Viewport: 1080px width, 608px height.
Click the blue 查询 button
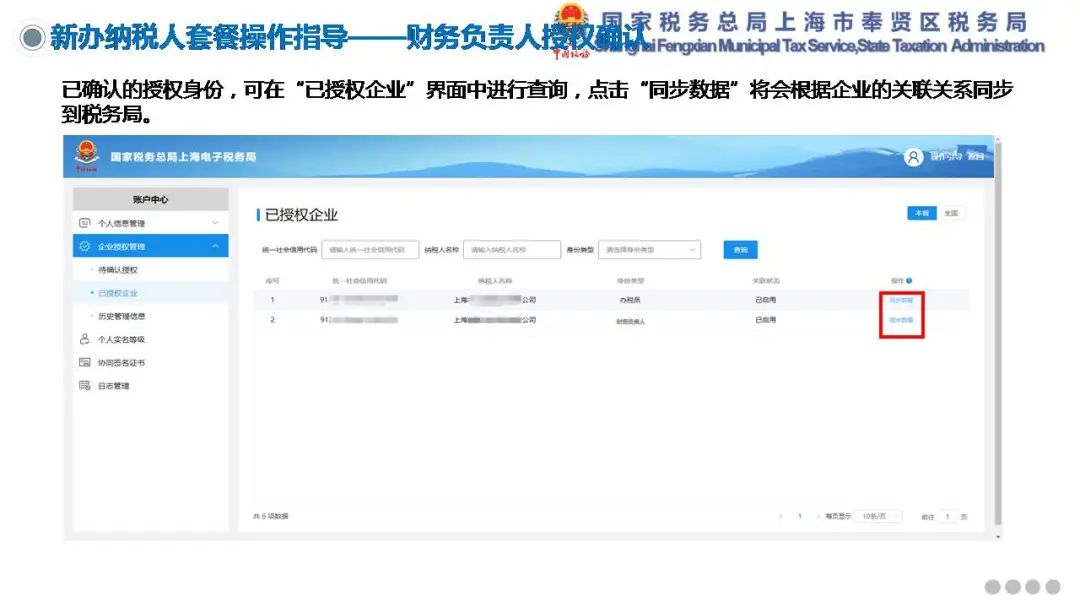click(740, 250)
